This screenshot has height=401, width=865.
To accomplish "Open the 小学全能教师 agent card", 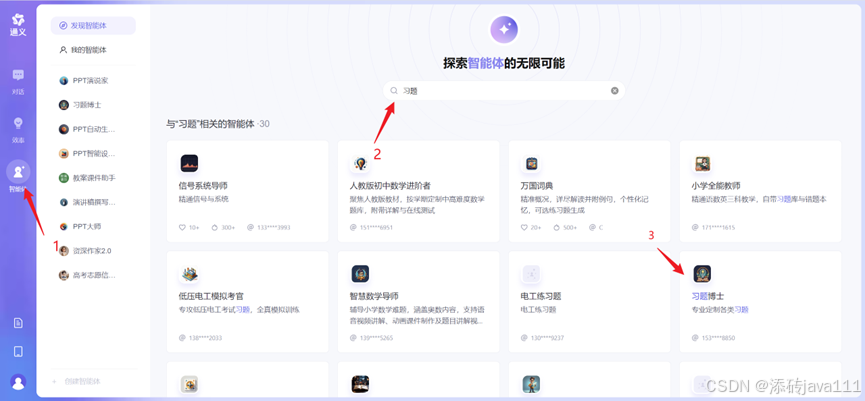I will click(x=760, y=191).
